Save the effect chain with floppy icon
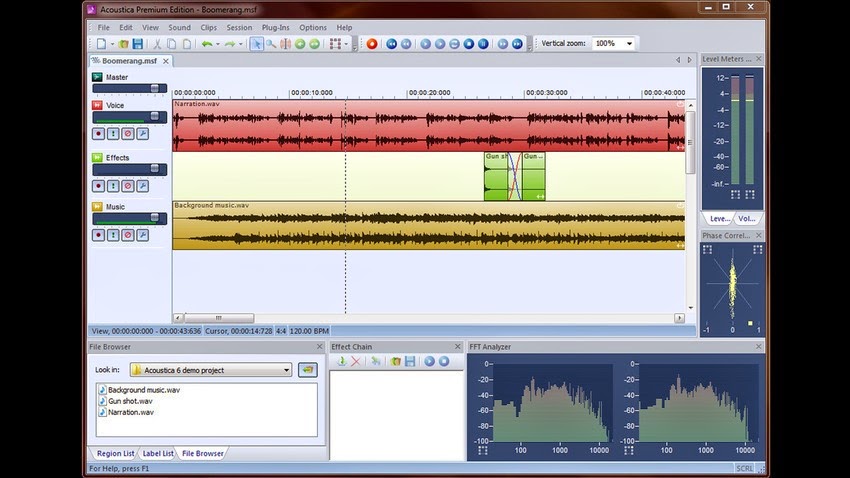This screenshot has width=850, height=478. pos(410,361)
